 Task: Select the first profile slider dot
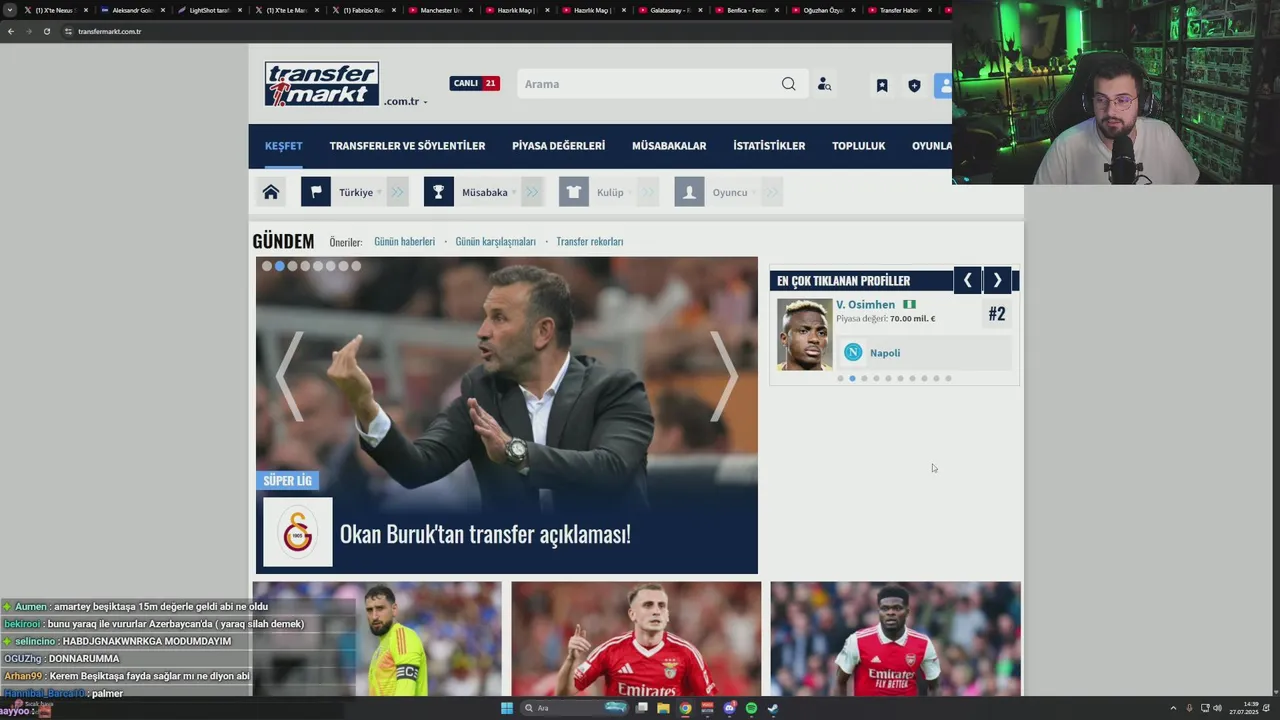840,378
